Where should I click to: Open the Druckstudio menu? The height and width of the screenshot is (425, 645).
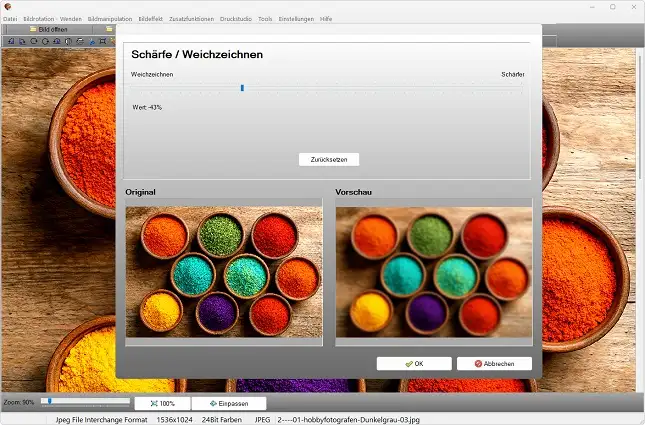[235, 19]
